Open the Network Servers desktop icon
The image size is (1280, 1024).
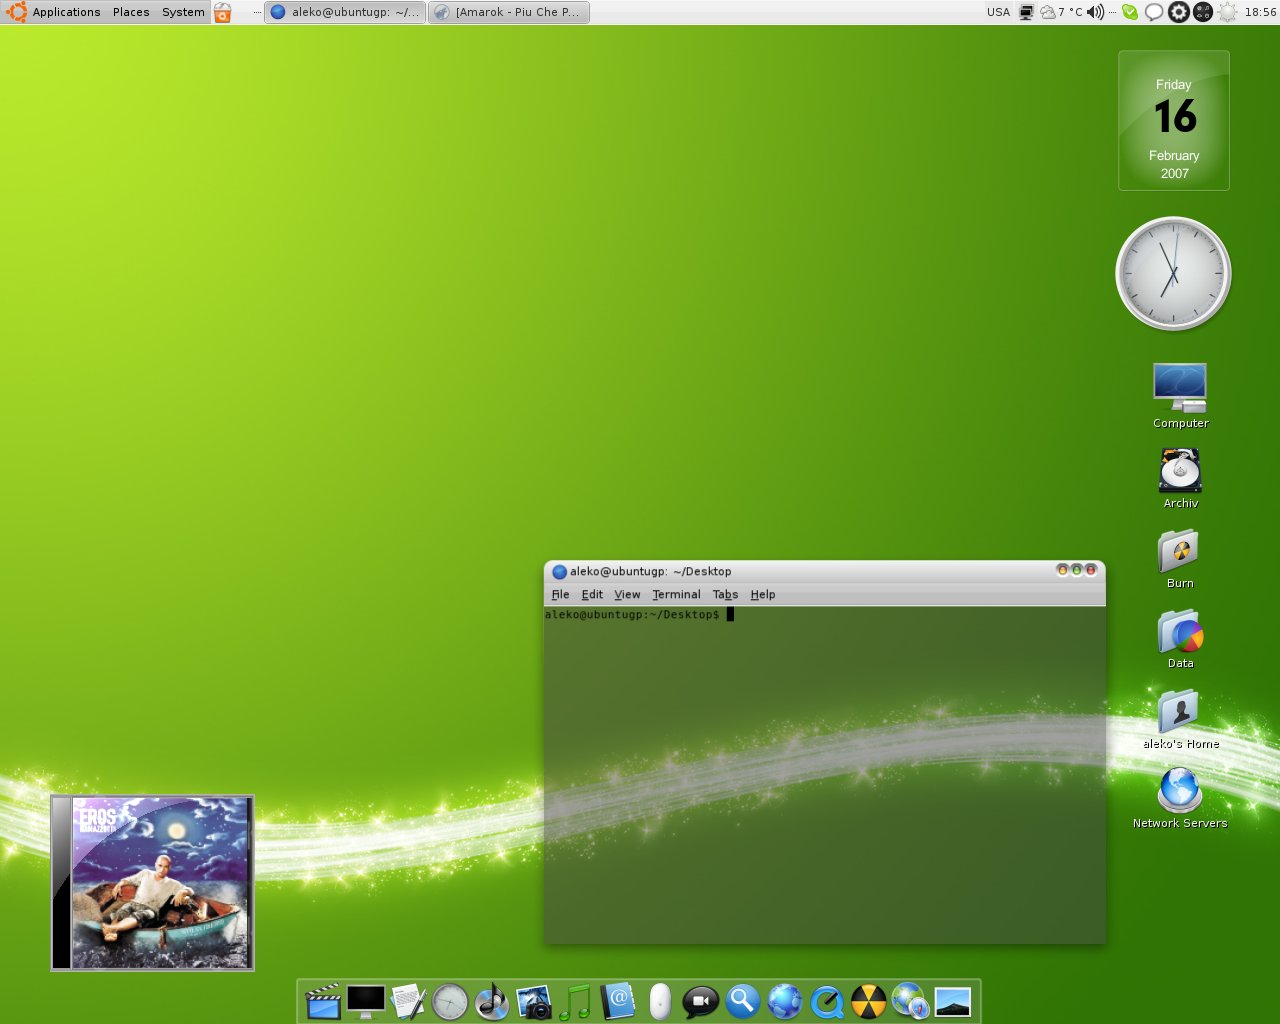1180,798
